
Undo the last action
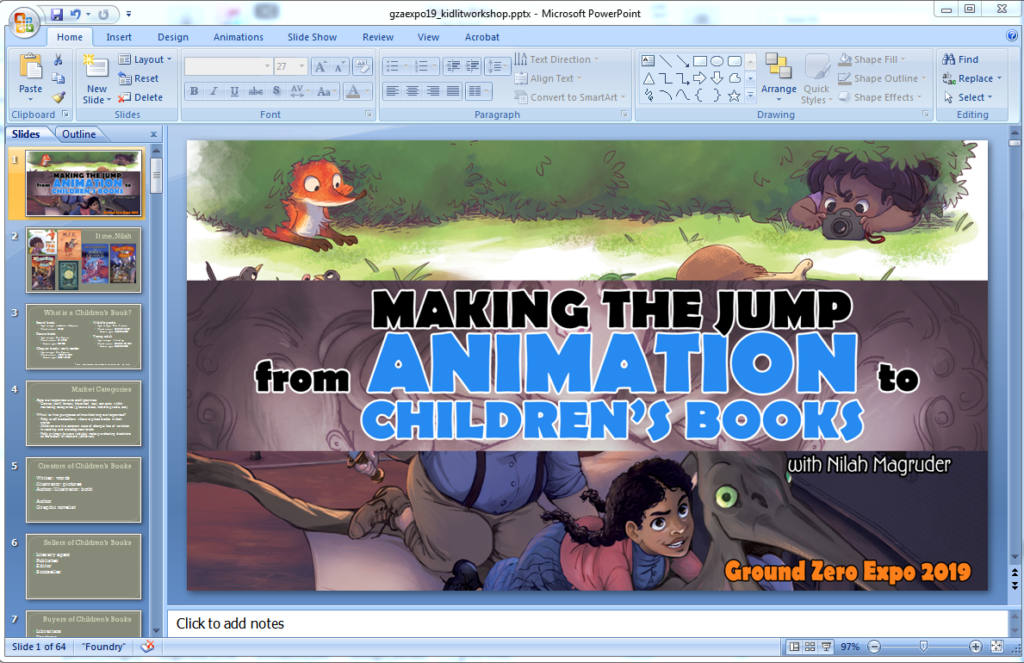tap(75, 14)
